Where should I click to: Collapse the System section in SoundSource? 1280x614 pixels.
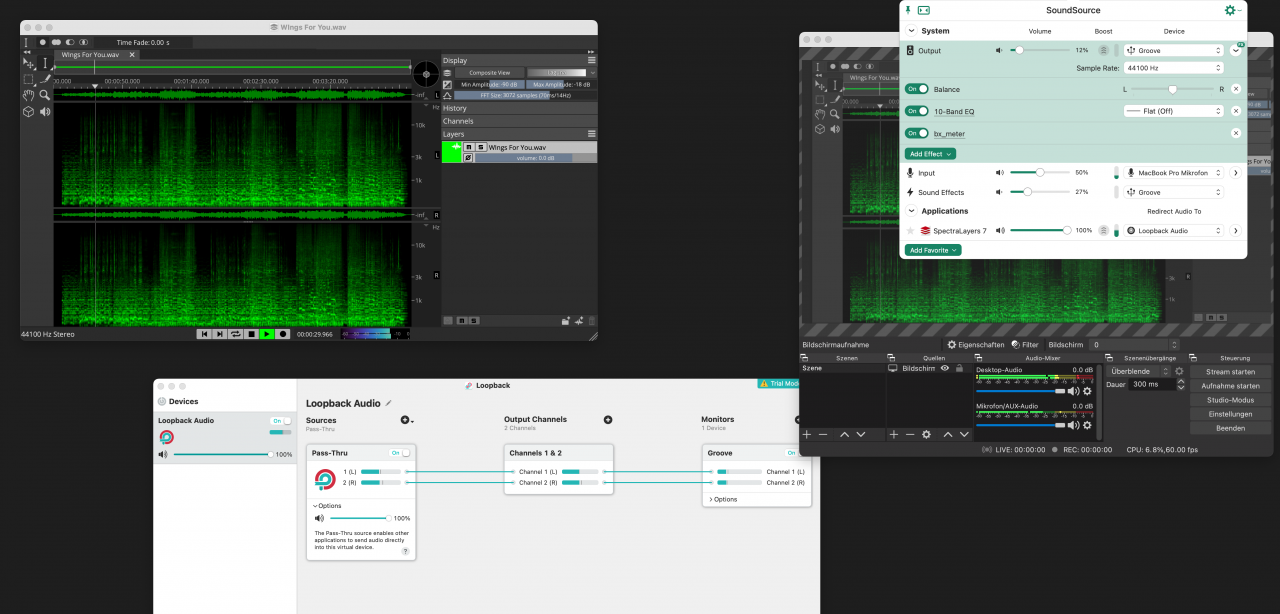[x=911, y=31]
